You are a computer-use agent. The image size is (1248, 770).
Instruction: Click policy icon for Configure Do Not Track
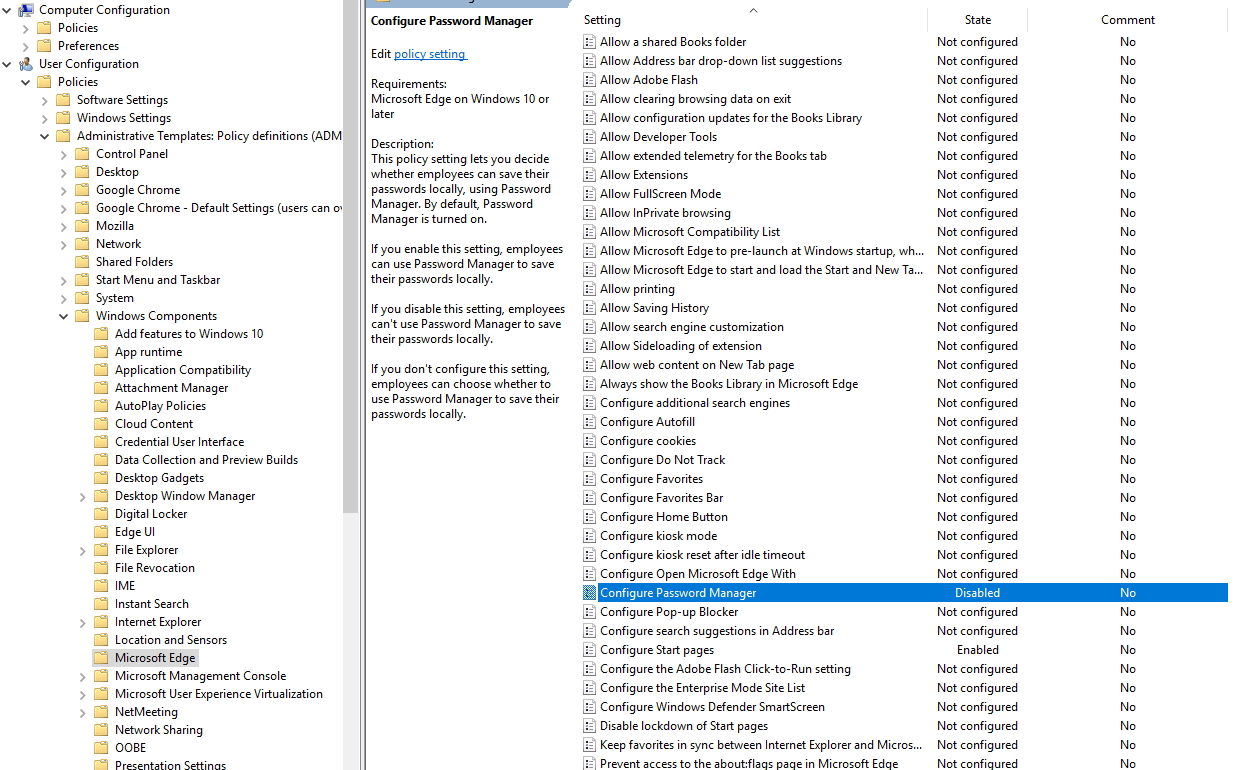point(589,460)
